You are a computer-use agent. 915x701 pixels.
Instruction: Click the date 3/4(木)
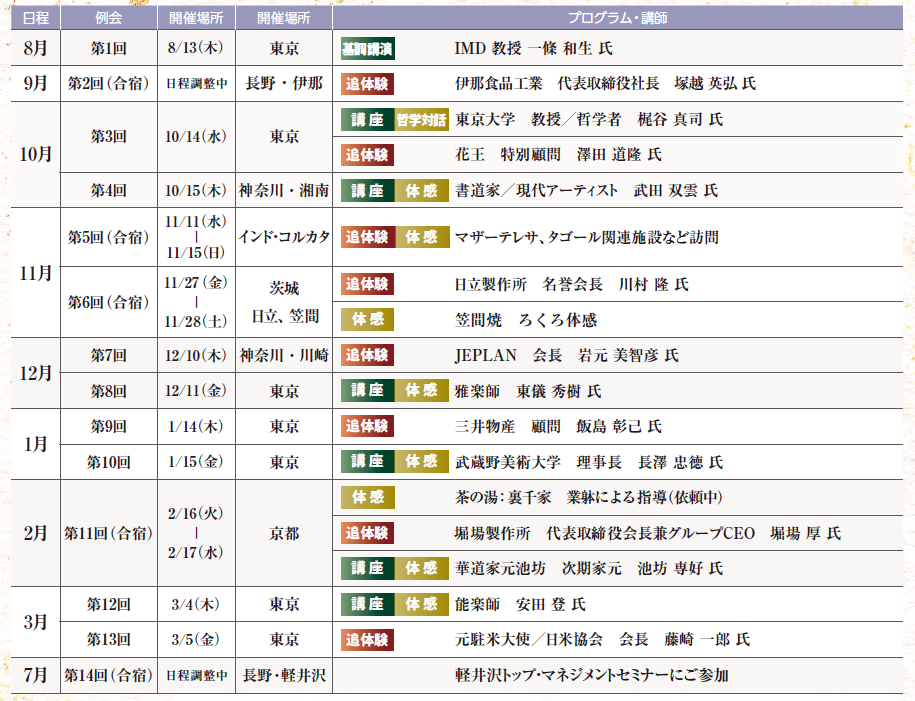click(196, 604)
